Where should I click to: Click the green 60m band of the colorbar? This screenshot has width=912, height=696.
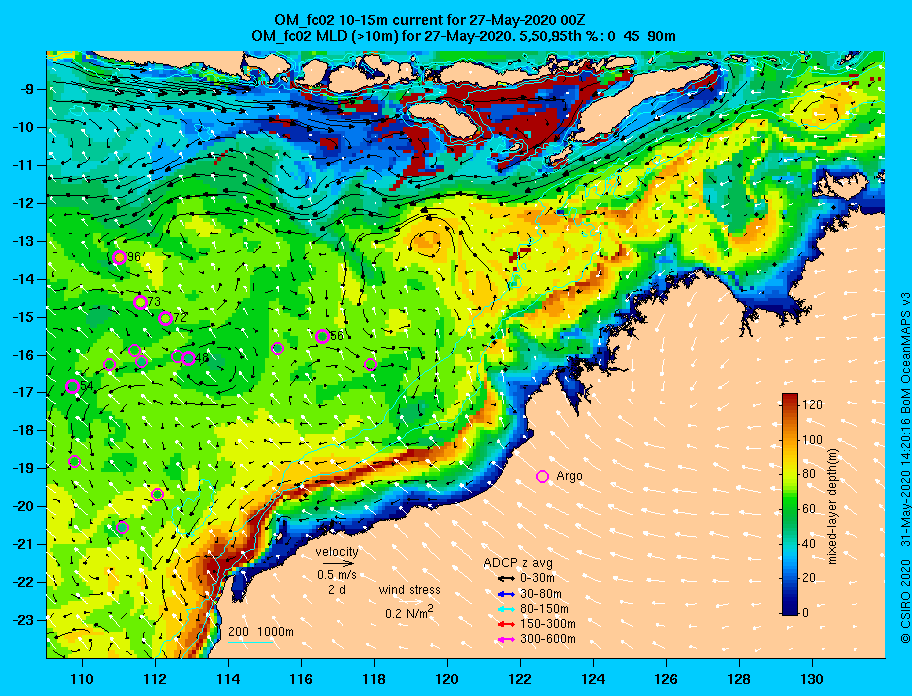coord(790,509)
